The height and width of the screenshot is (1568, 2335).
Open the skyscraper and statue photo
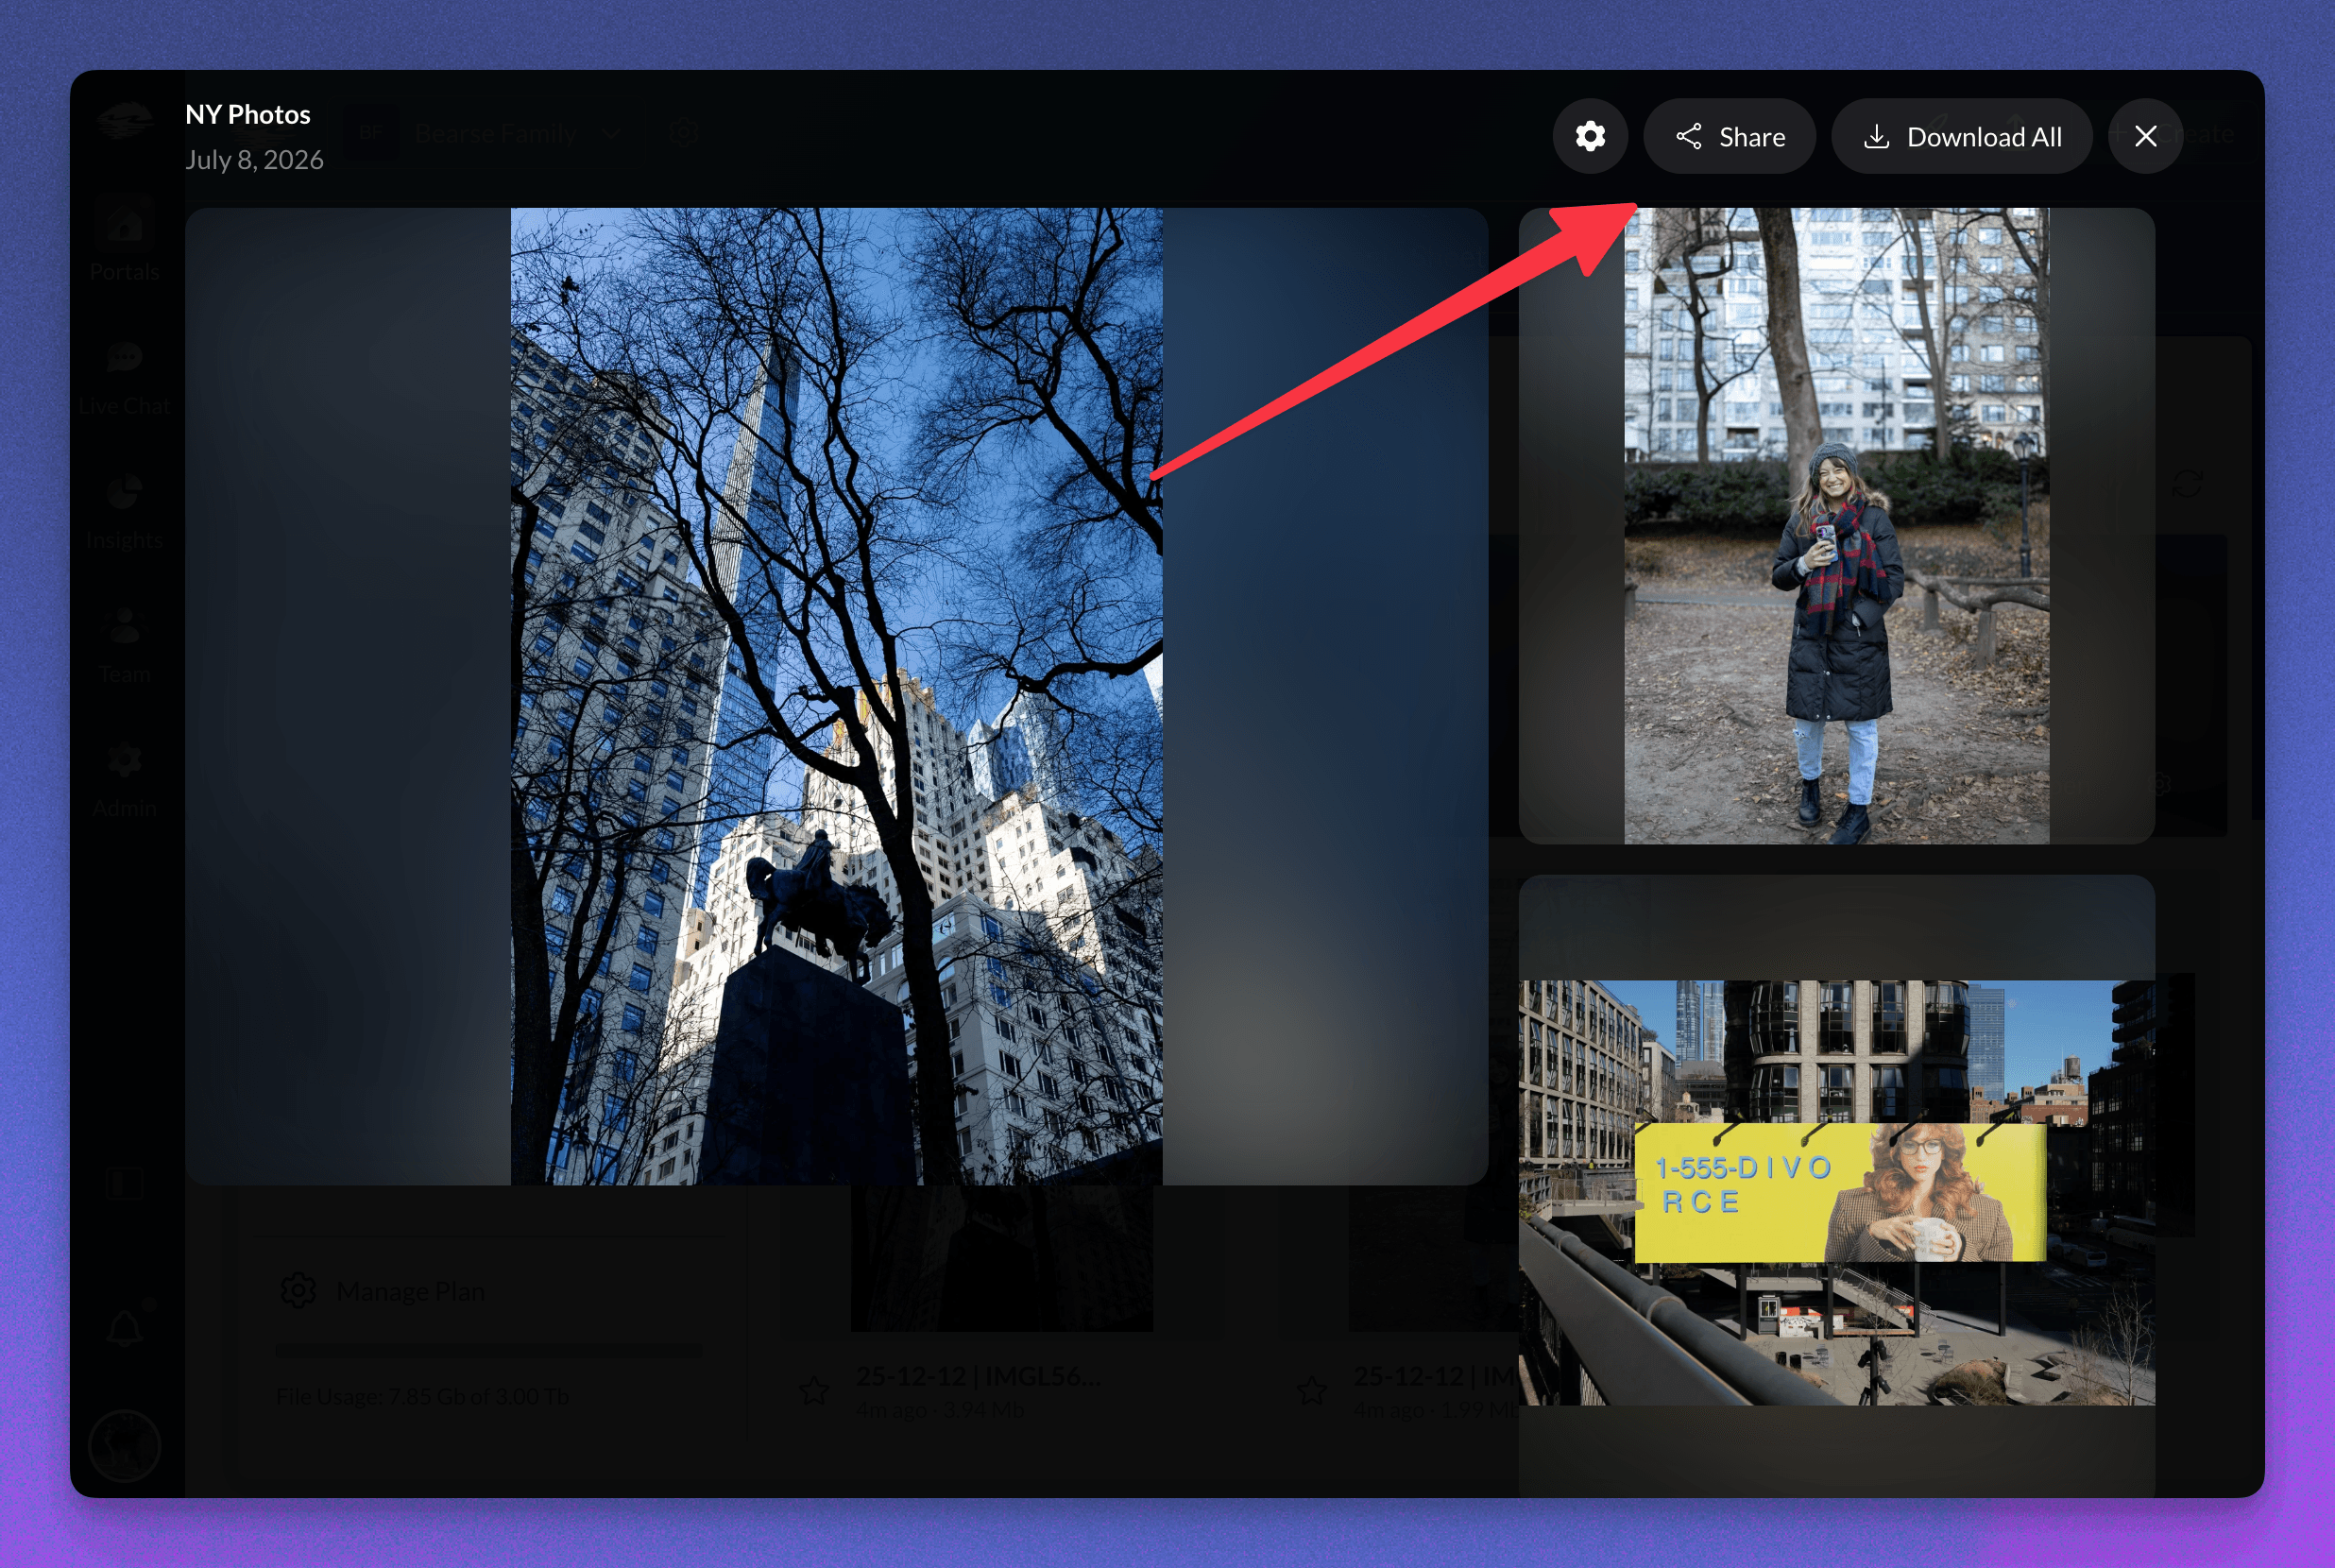pos(836,696)
